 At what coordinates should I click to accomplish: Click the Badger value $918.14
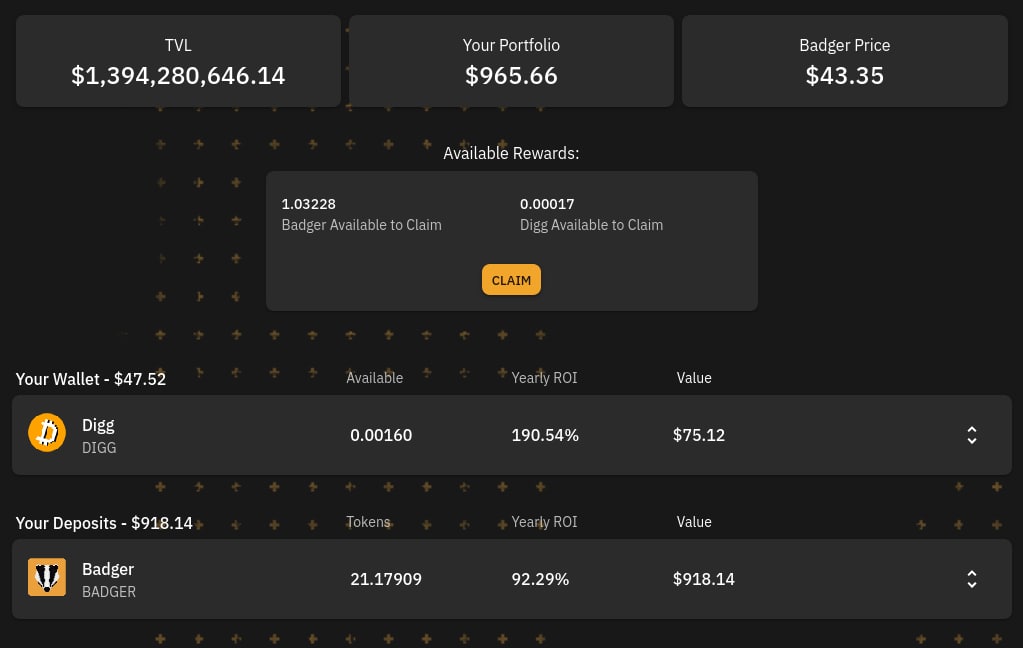(704, 579)
